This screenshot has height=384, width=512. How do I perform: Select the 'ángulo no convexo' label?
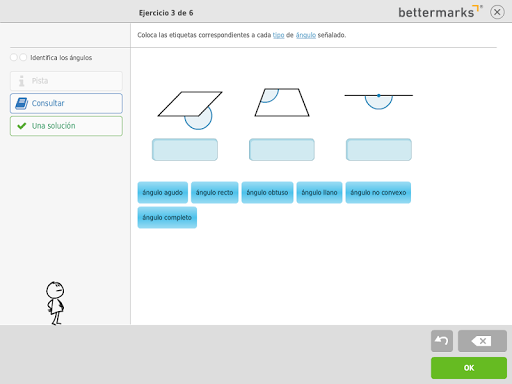coord(378,192)
